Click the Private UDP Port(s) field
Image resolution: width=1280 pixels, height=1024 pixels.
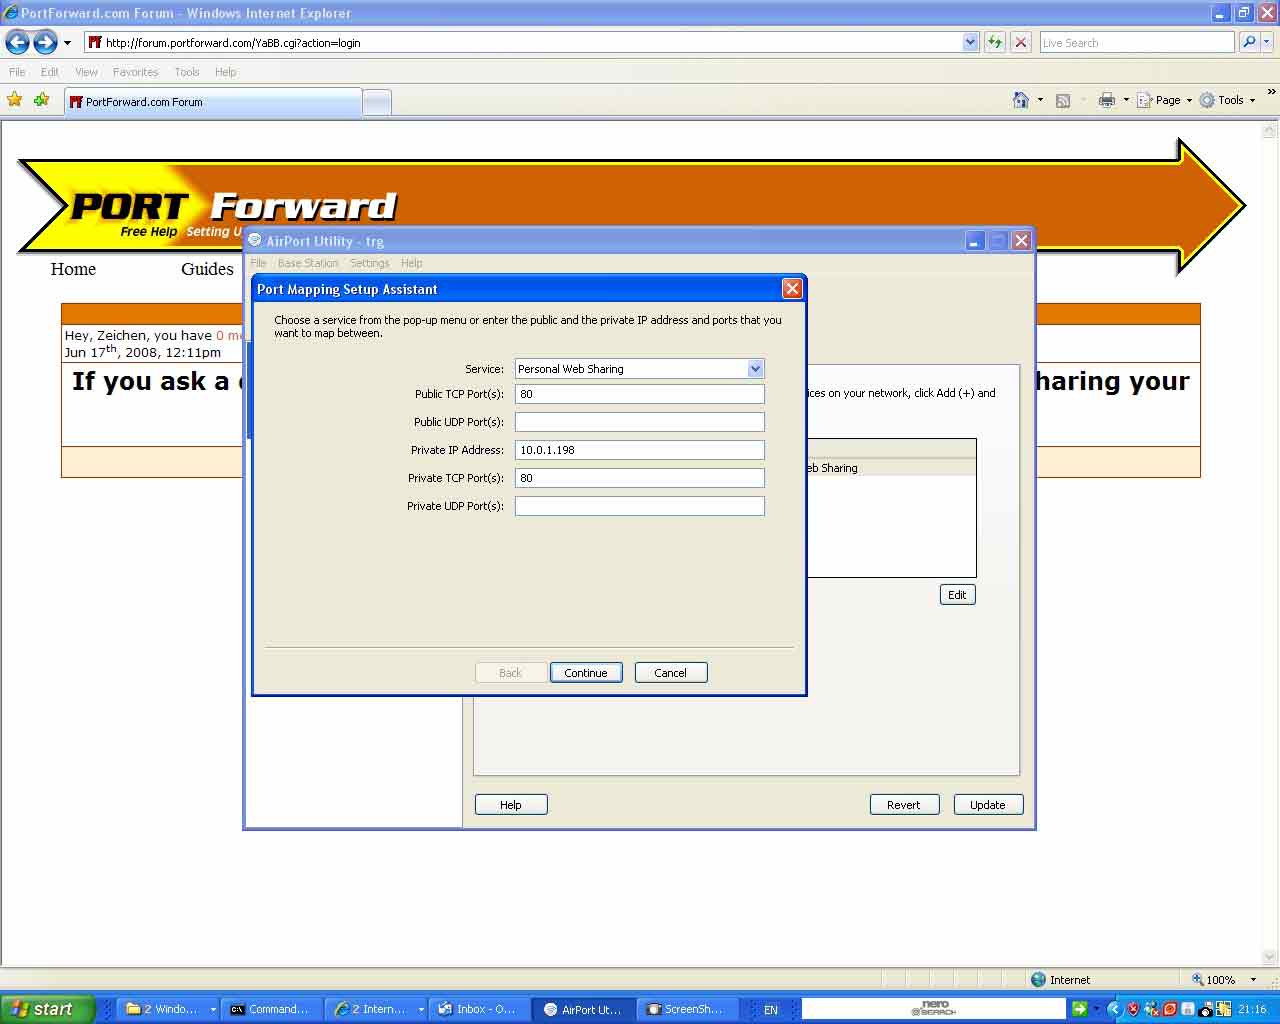tap(640, 506)
